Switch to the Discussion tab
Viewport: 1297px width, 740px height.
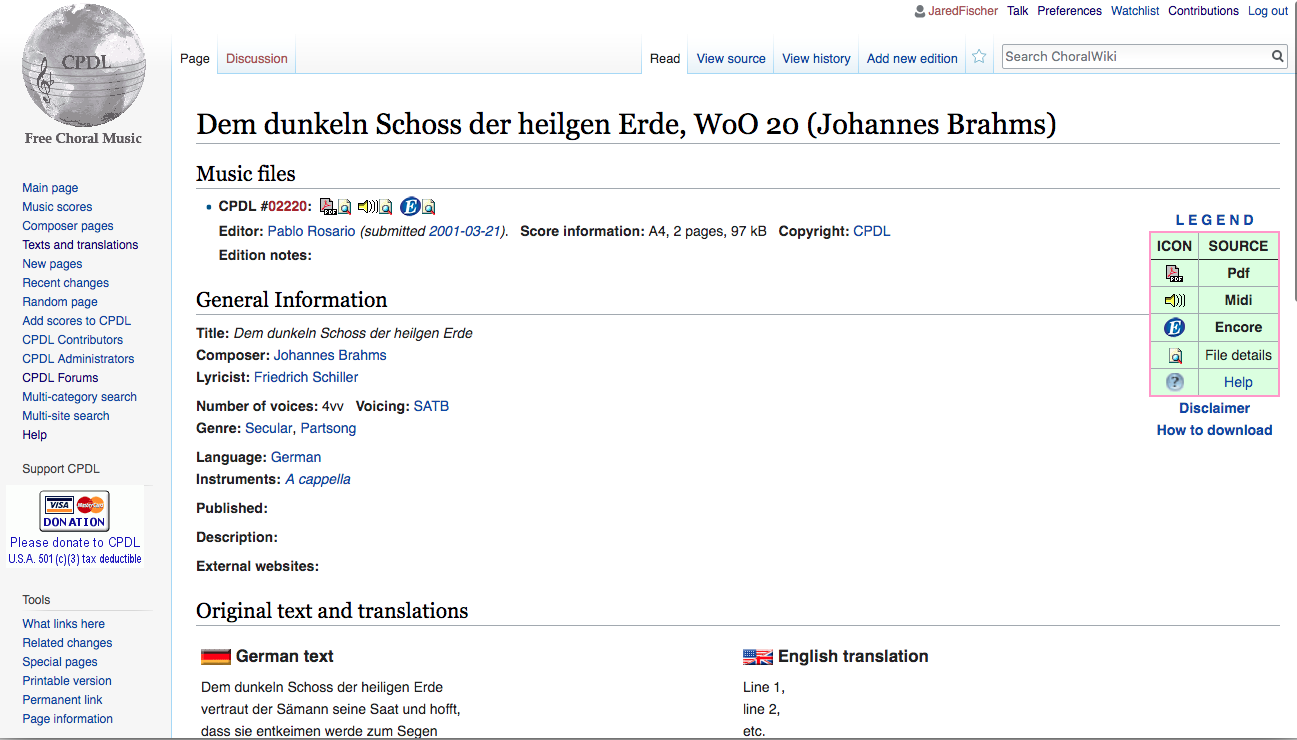pyautogui.click(x=257, y=59)
